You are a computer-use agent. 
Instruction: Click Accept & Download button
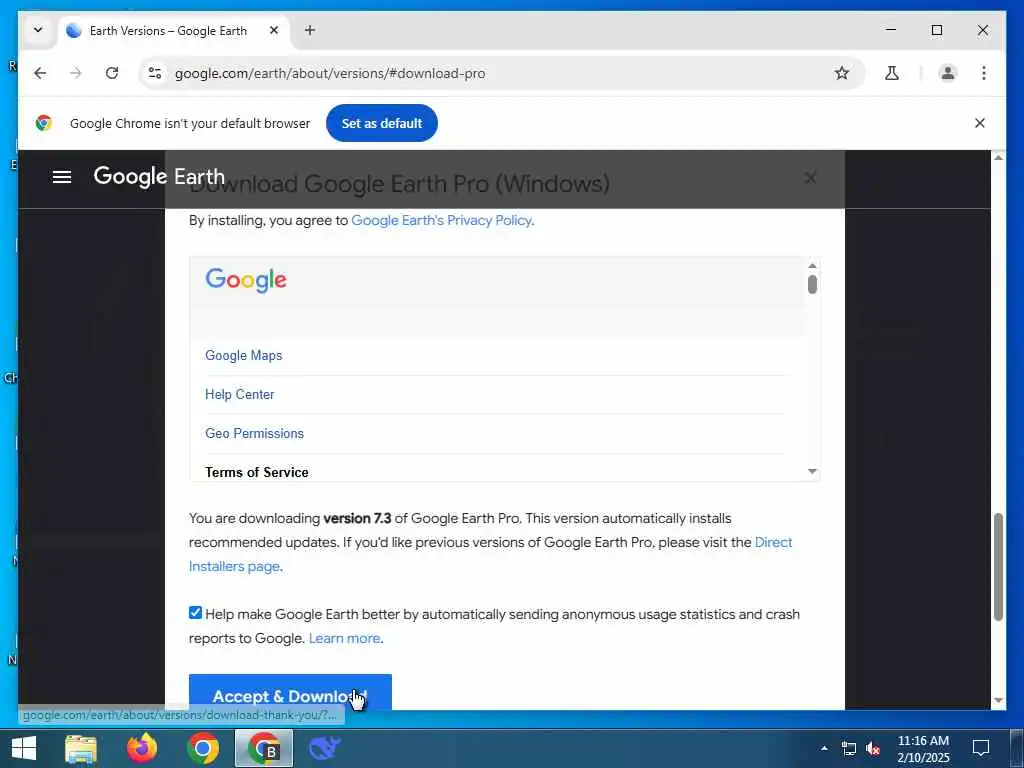(290, 692)
